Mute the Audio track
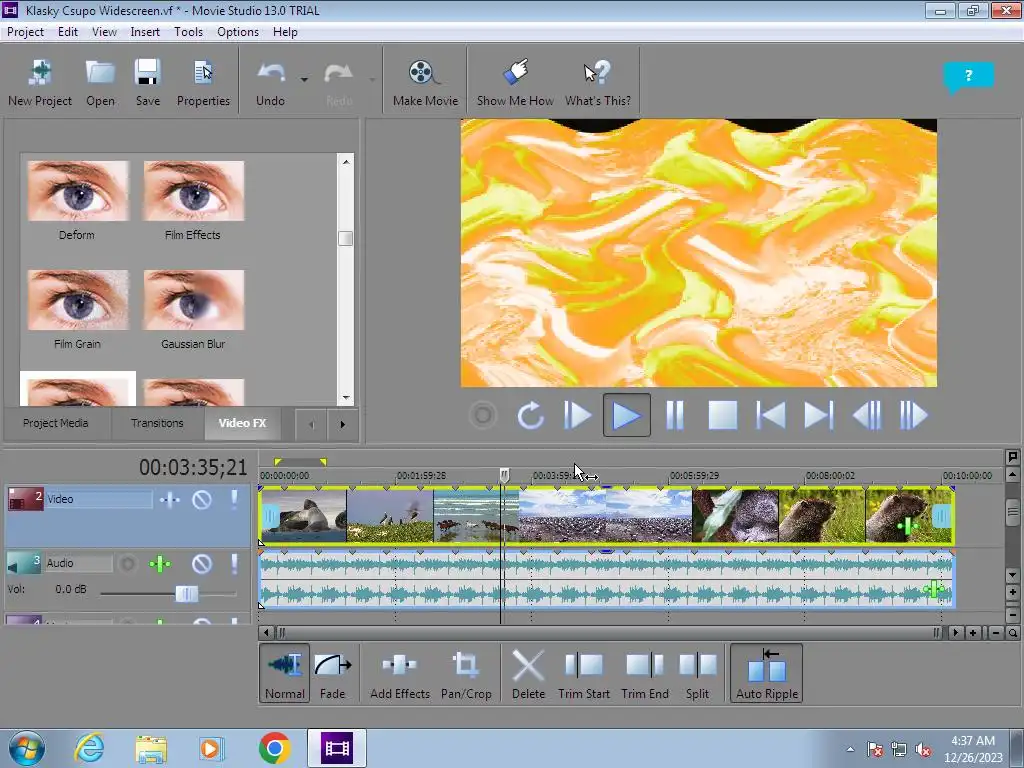The height and width of the screenshot is (768, 1024). click(202, 564)
